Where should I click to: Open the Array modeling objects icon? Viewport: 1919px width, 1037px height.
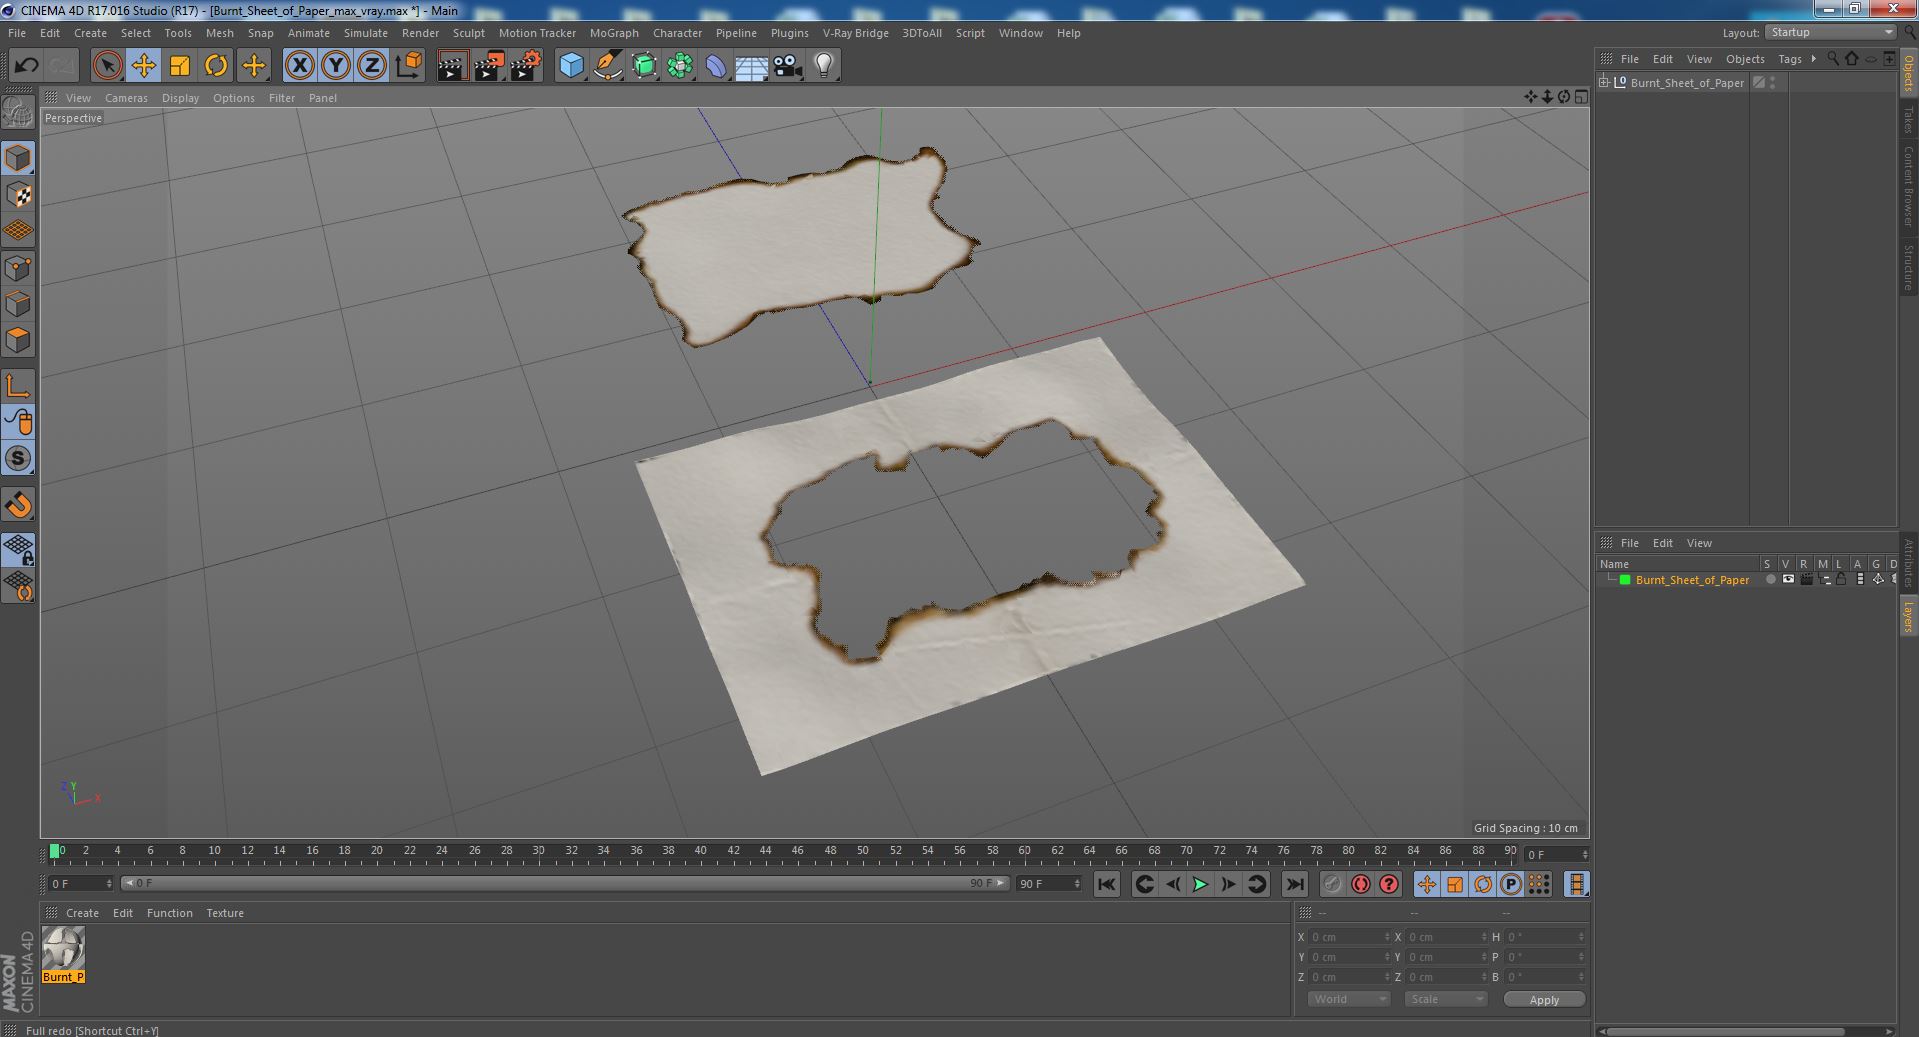[680, 66]
